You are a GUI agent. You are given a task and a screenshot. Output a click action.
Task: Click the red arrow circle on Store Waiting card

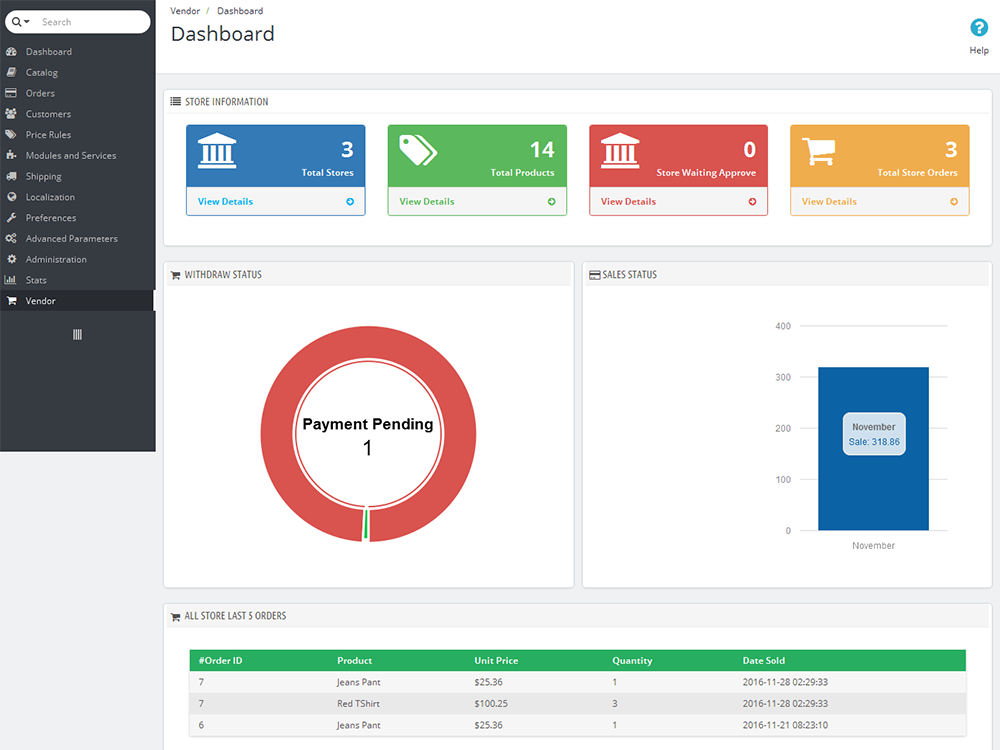[x=753, y=202]
